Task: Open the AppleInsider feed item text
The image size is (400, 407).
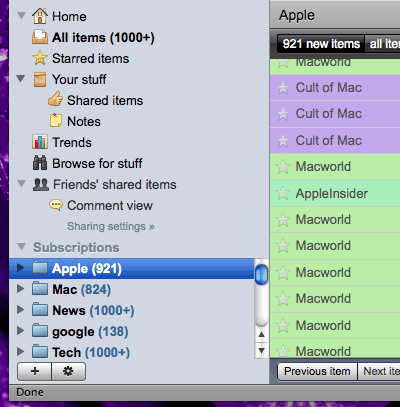Action: pos(332,193)
